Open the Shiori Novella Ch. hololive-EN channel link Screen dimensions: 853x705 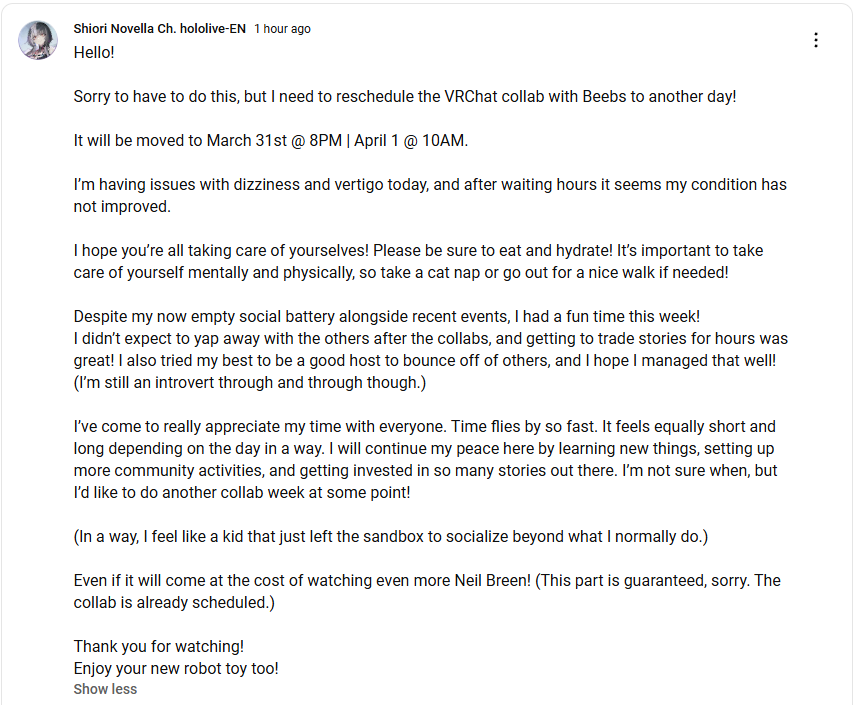(x=159, y=29)
